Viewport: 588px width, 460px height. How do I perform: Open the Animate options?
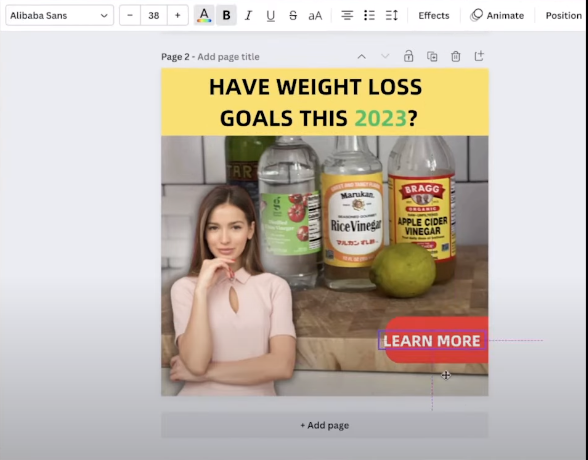click(x=497, y=15)
